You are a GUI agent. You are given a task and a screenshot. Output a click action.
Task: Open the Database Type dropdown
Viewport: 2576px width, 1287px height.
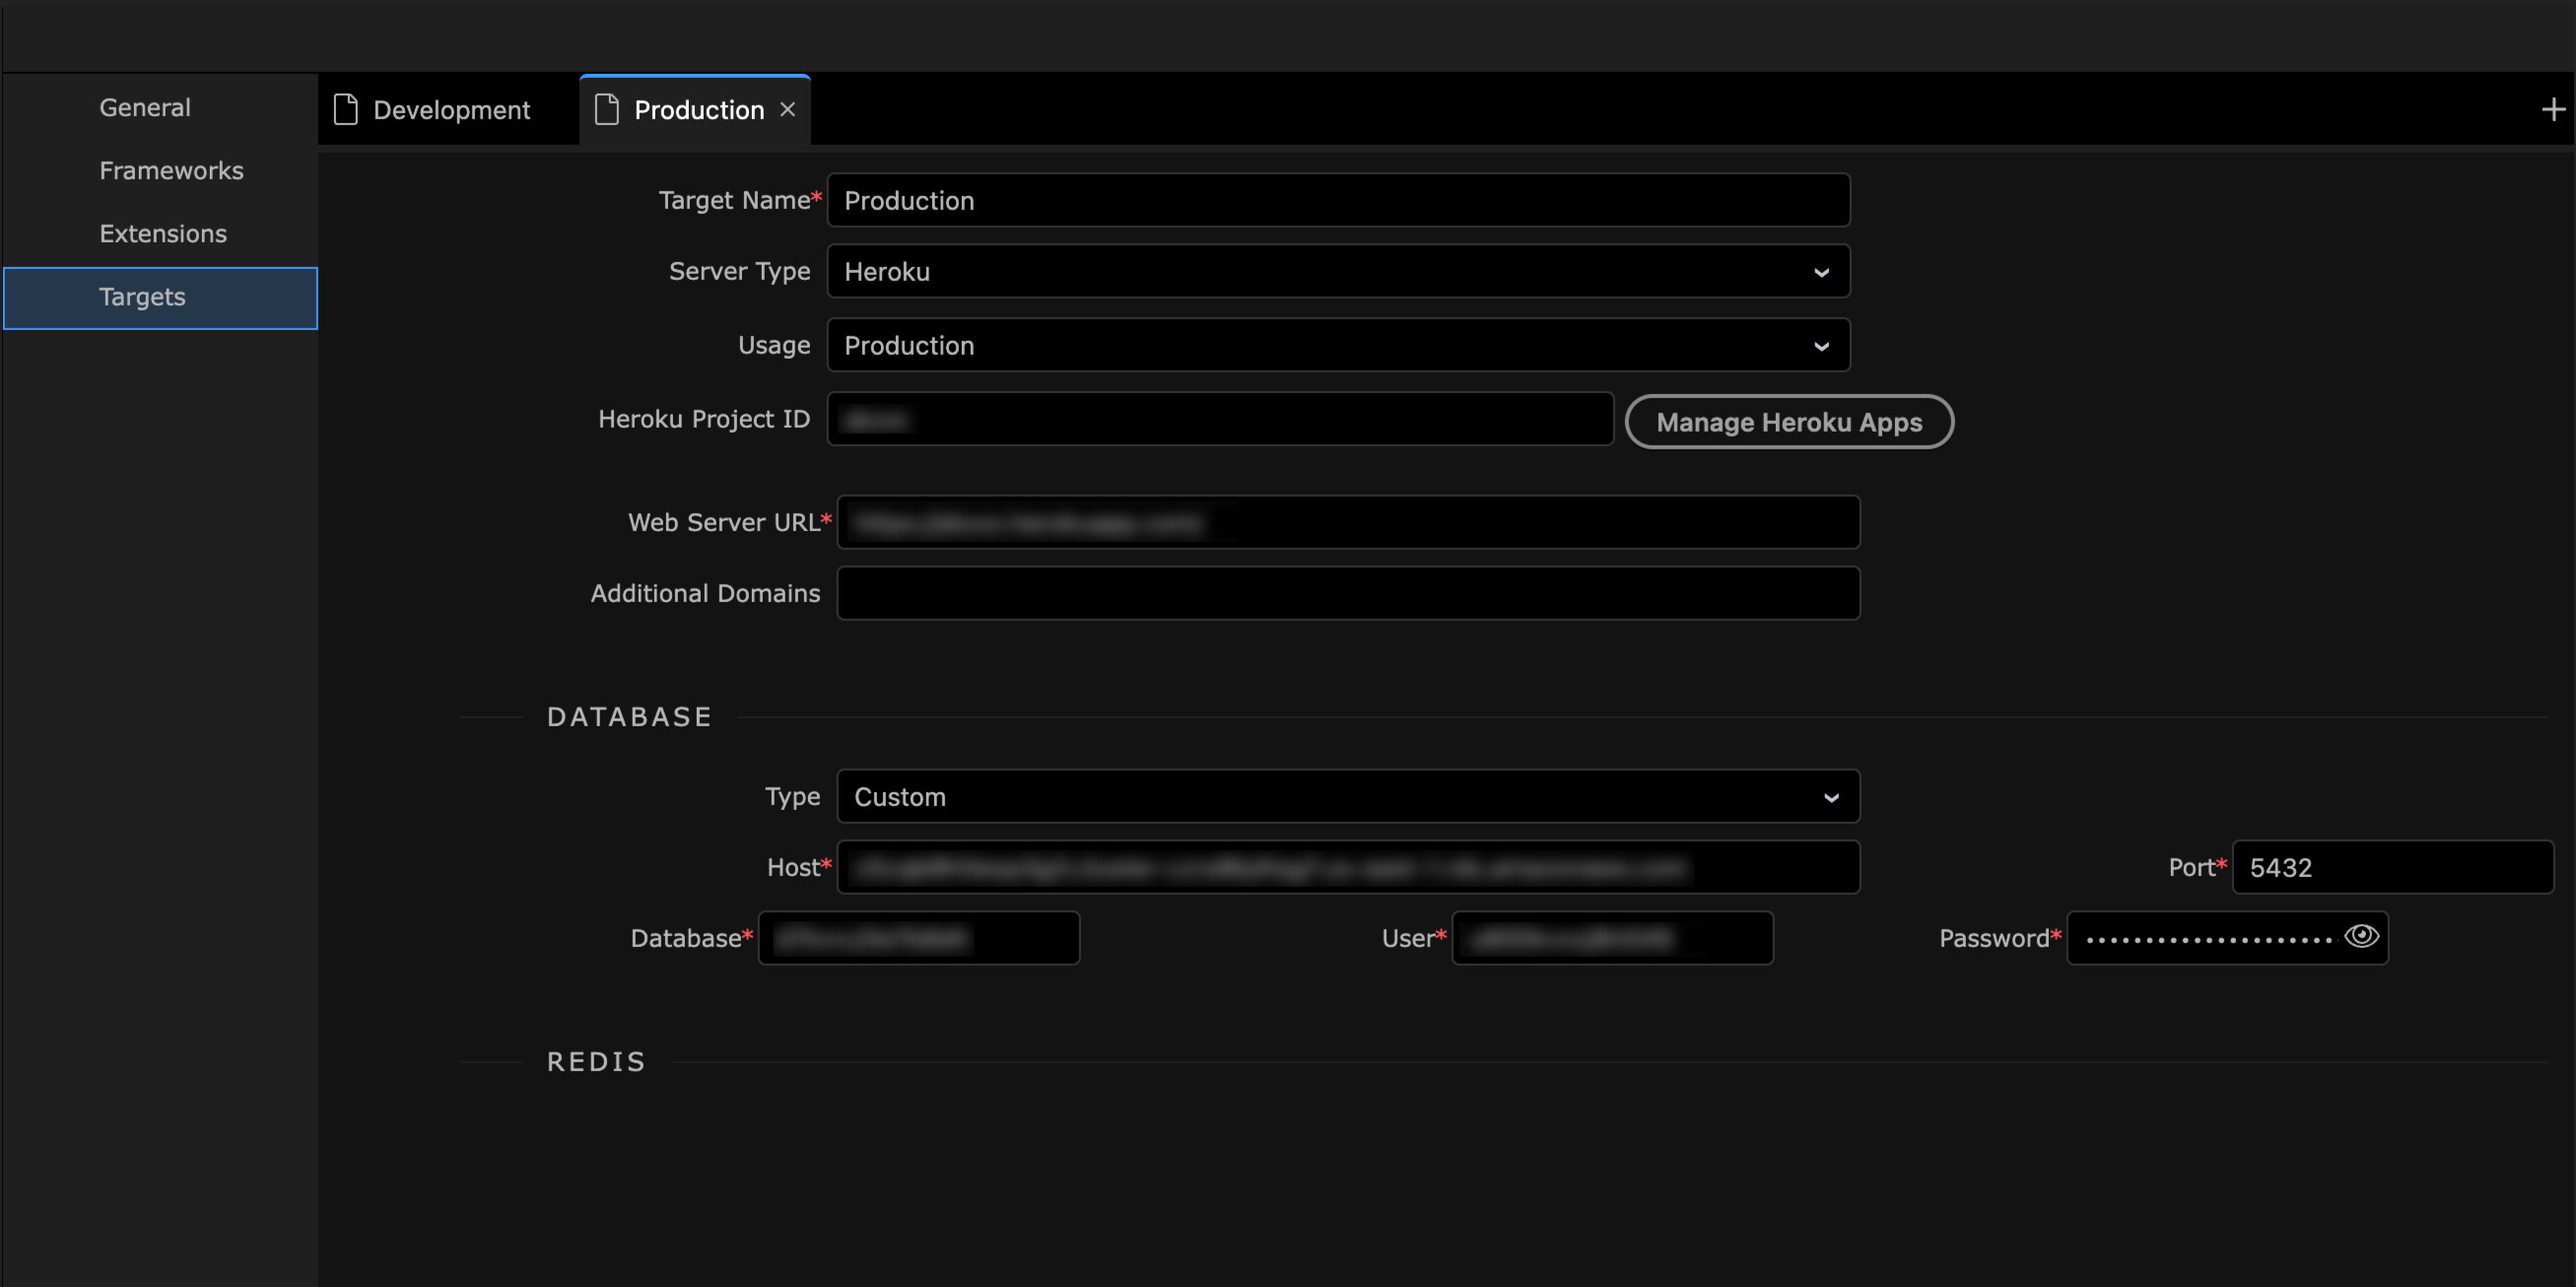(1347, 796)
